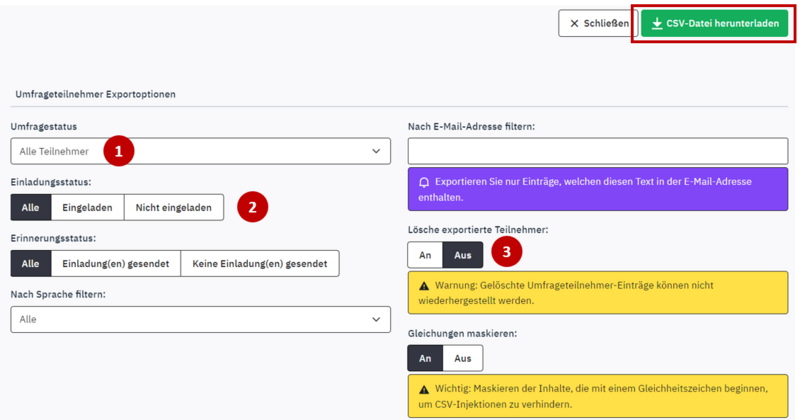
Task: Click the purple Exportieren Sie nur Einträge notice
Action: (x=598, y=189)
